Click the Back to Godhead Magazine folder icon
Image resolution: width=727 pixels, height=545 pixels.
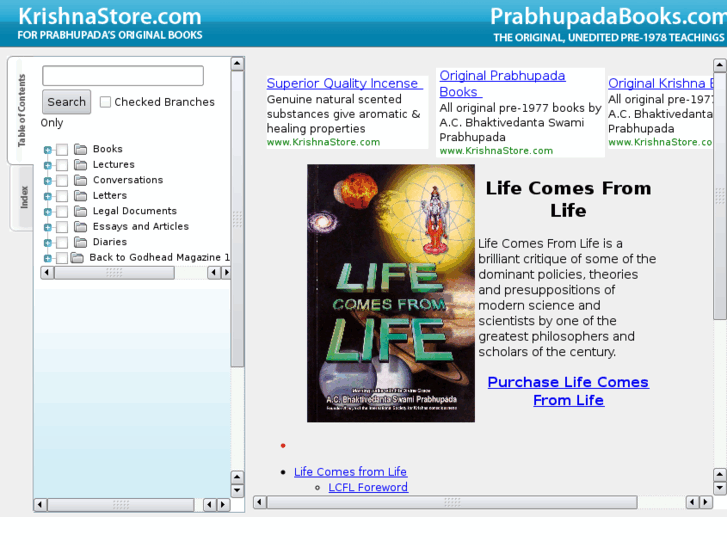tap(77, 257)
